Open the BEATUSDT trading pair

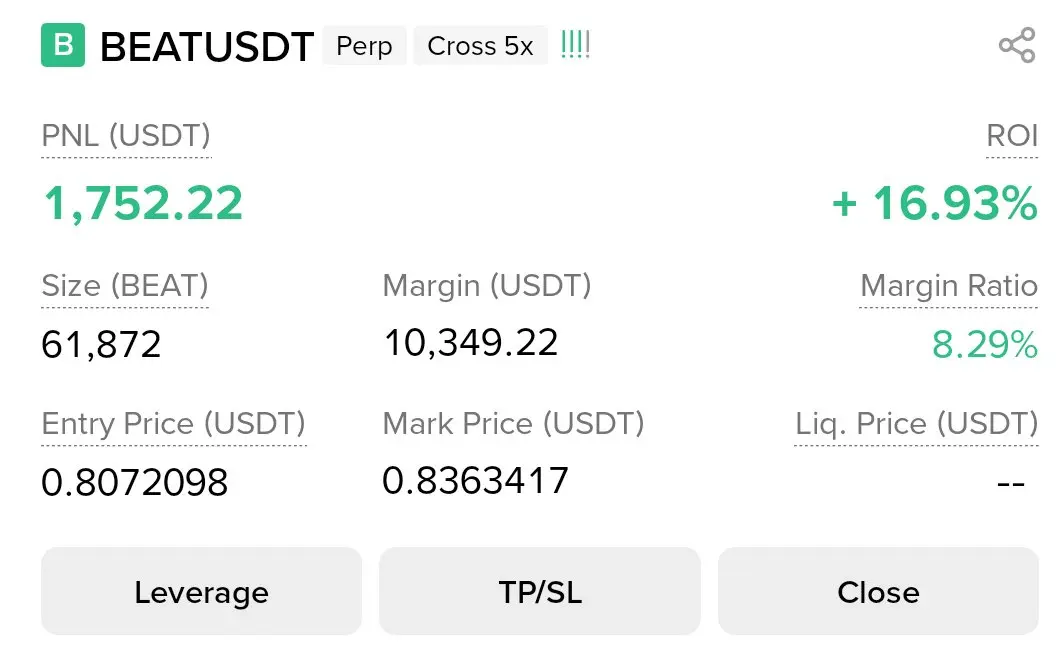[207, 47]
